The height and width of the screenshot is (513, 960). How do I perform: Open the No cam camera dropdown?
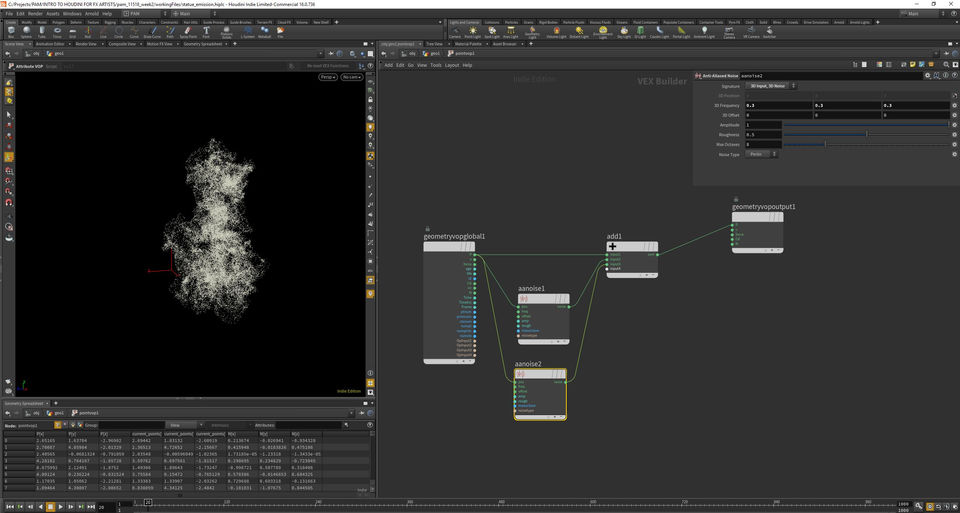[352, 77]
